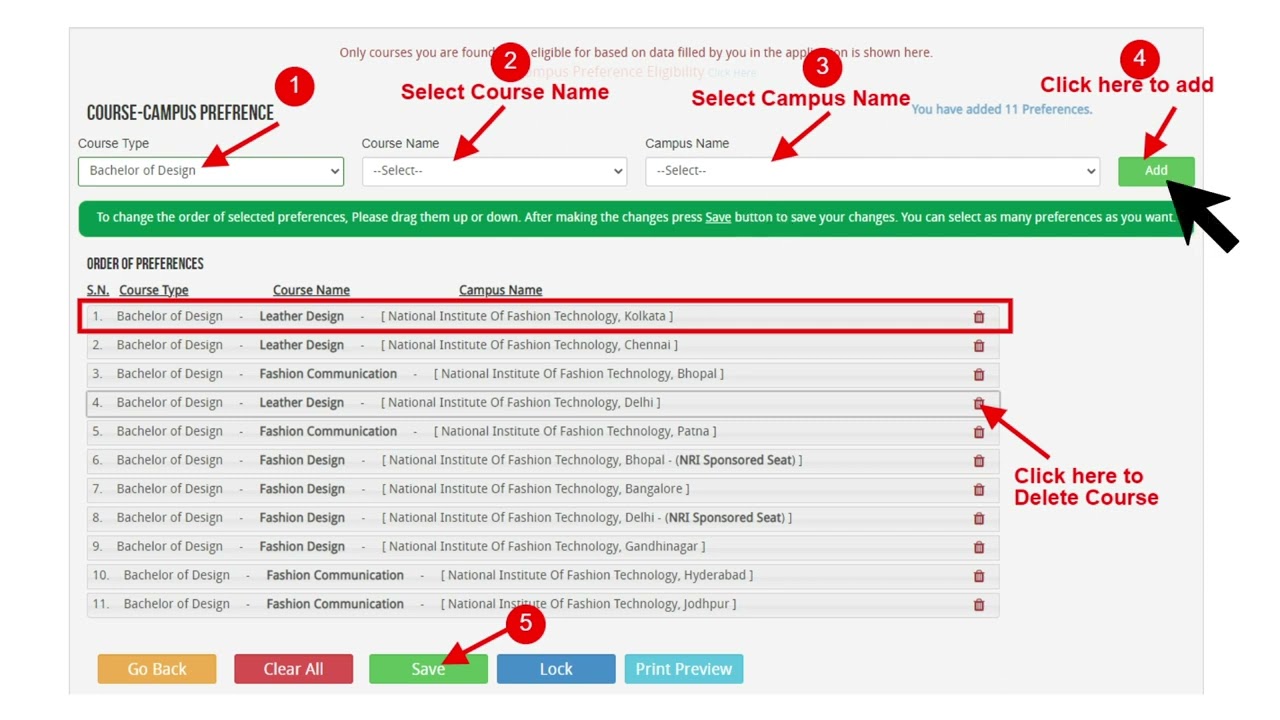Click the Order of Preferences heading
The height and width of the screenshot is (720, 1280).
click(145, 264)
